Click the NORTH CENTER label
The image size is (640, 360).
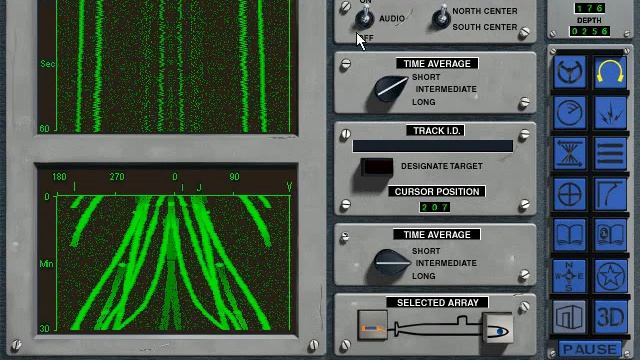pyautogui.click(x=484, y=11)
